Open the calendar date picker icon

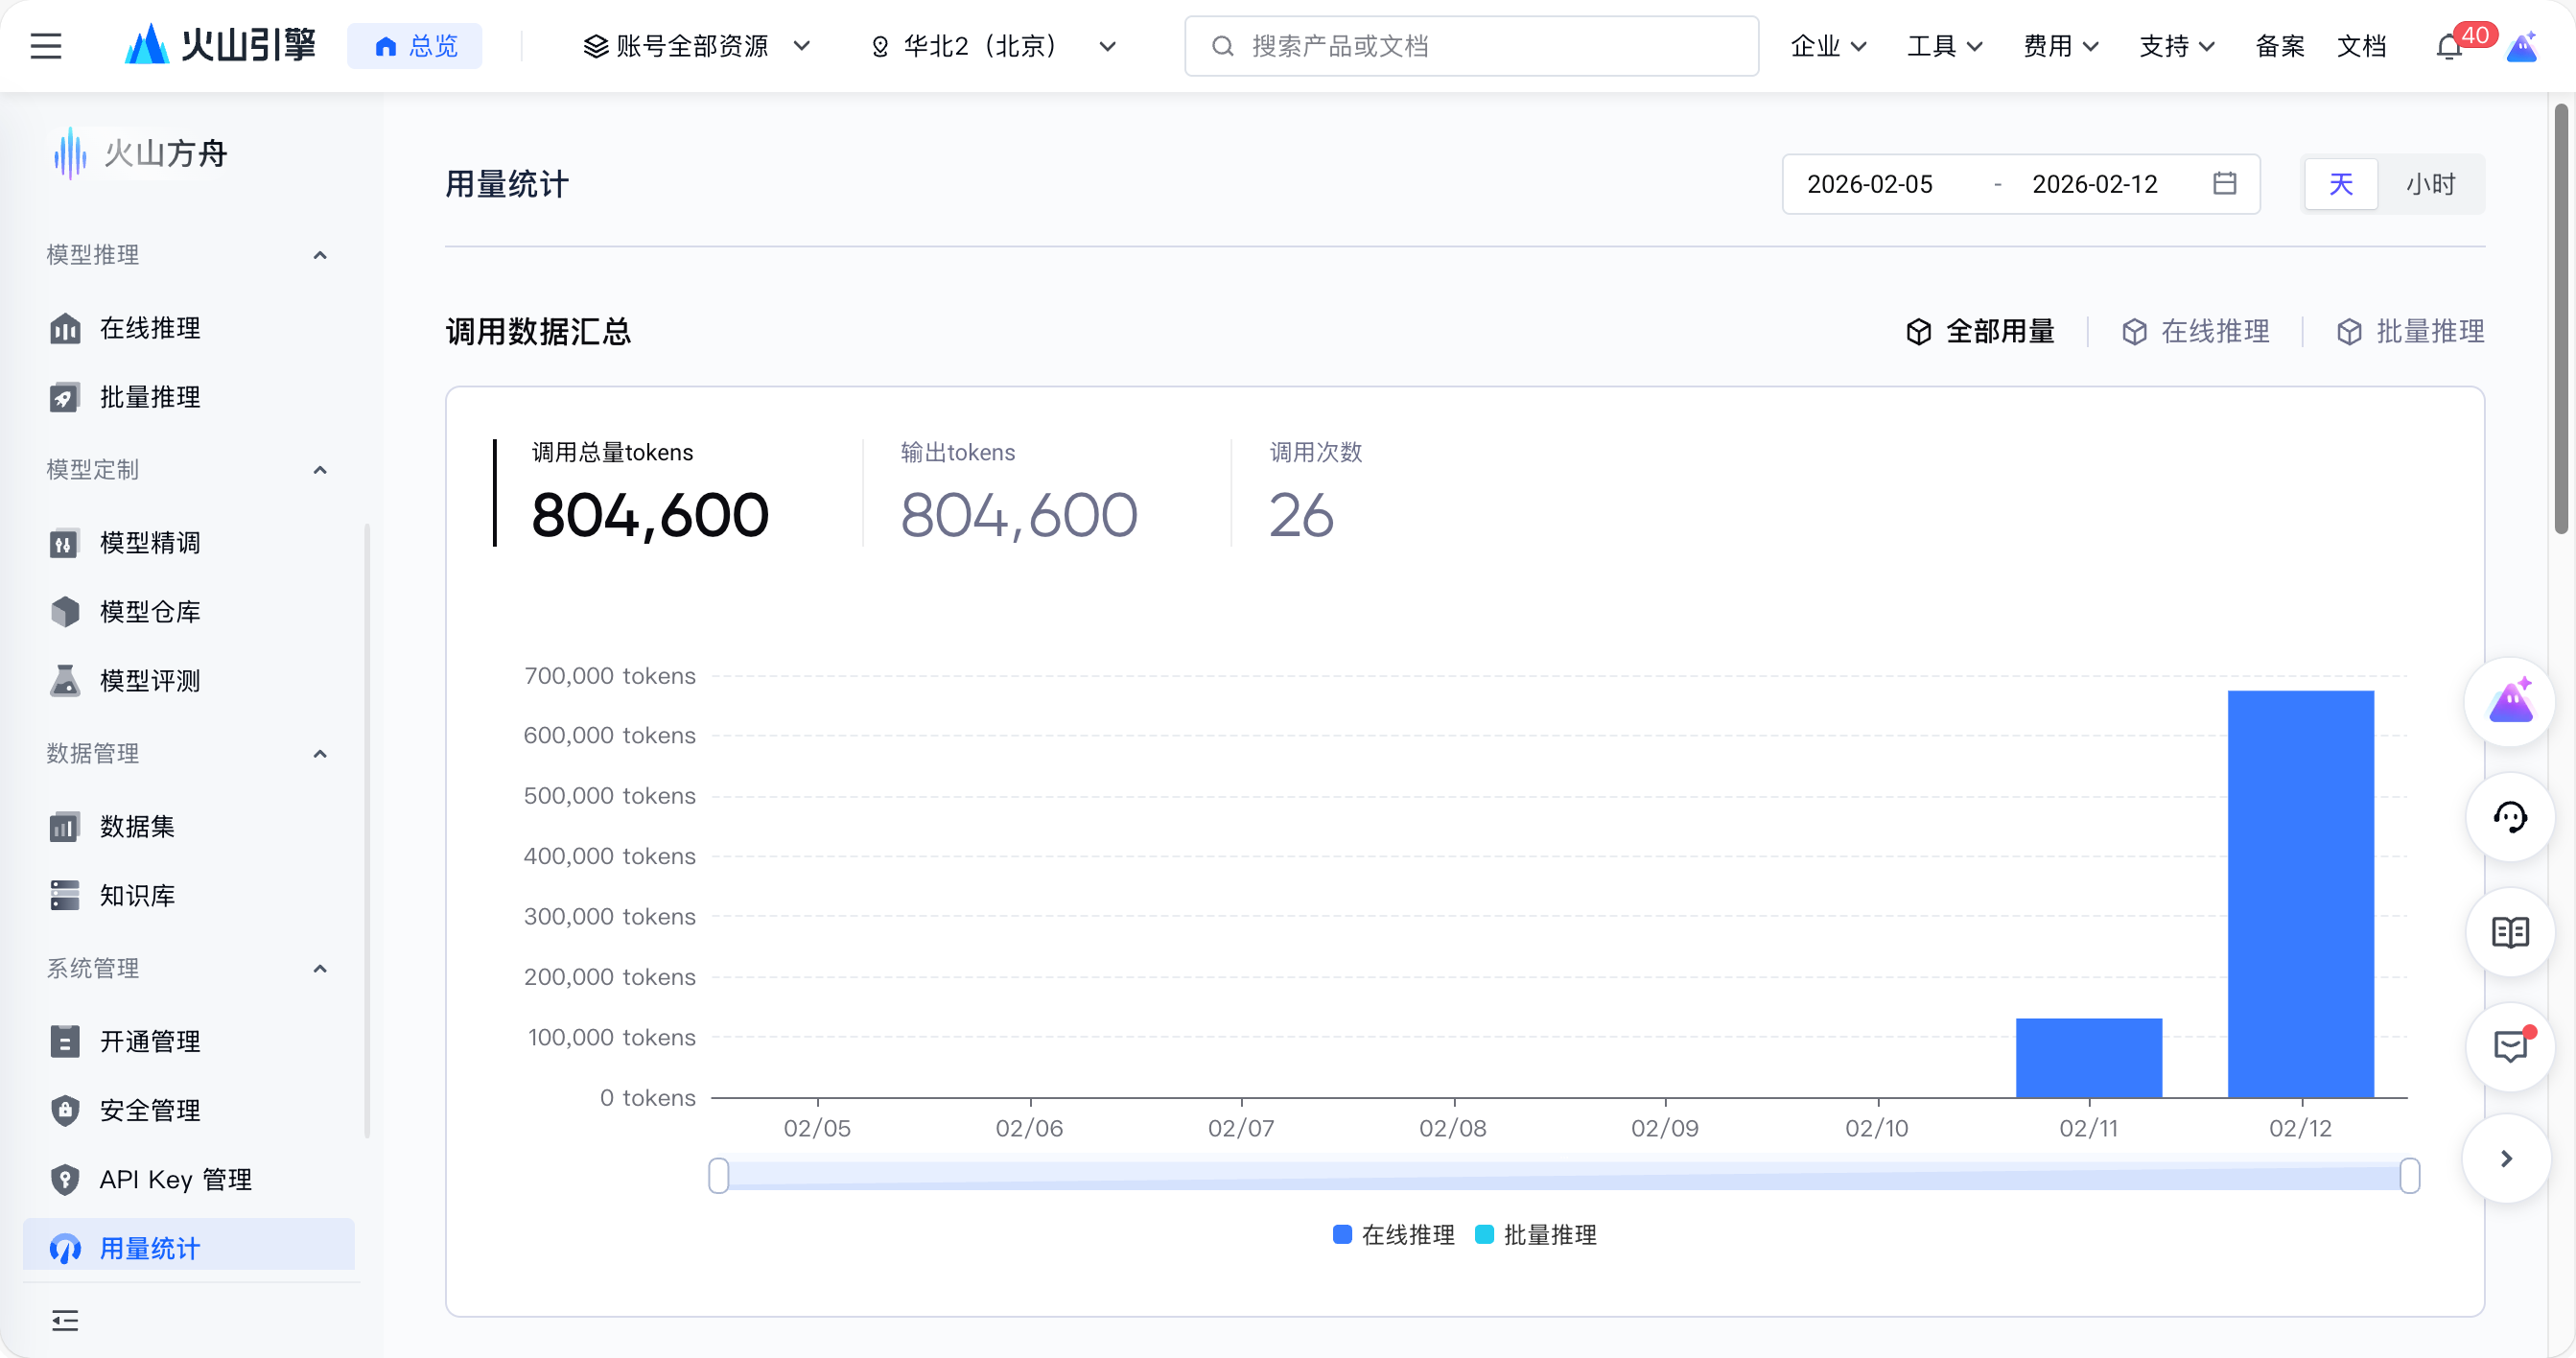2224,184
